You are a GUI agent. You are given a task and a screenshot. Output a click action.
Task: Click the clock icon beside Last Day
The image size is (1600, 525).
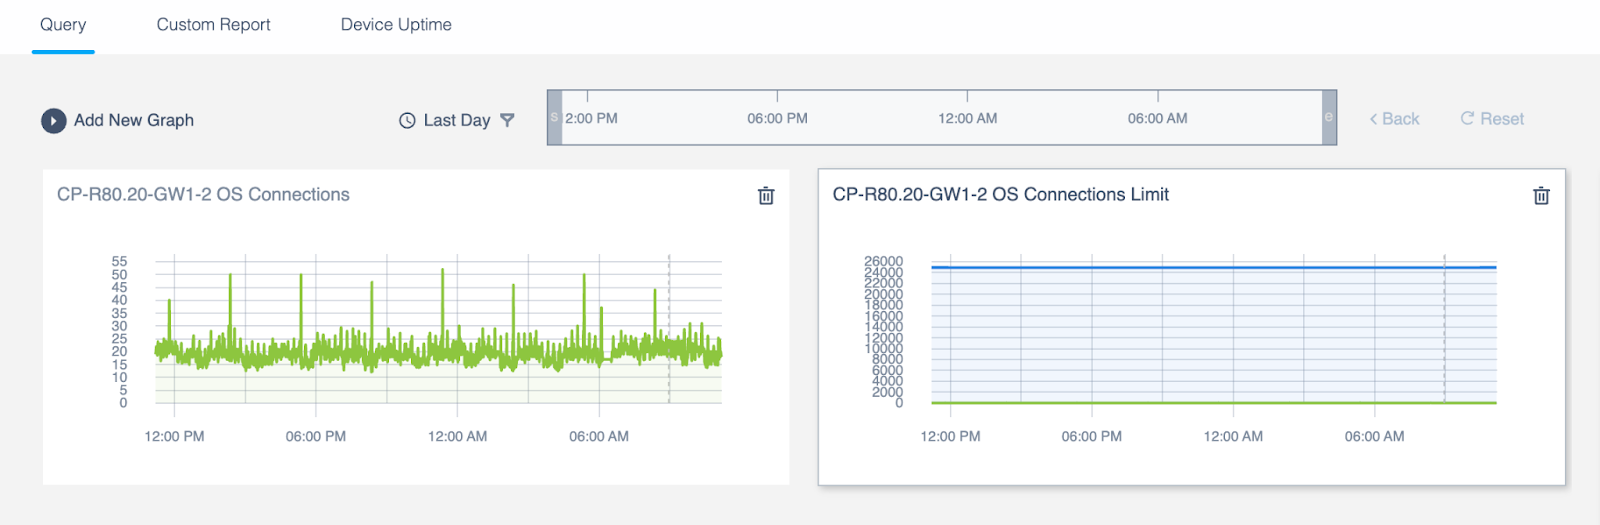[407, 120]
